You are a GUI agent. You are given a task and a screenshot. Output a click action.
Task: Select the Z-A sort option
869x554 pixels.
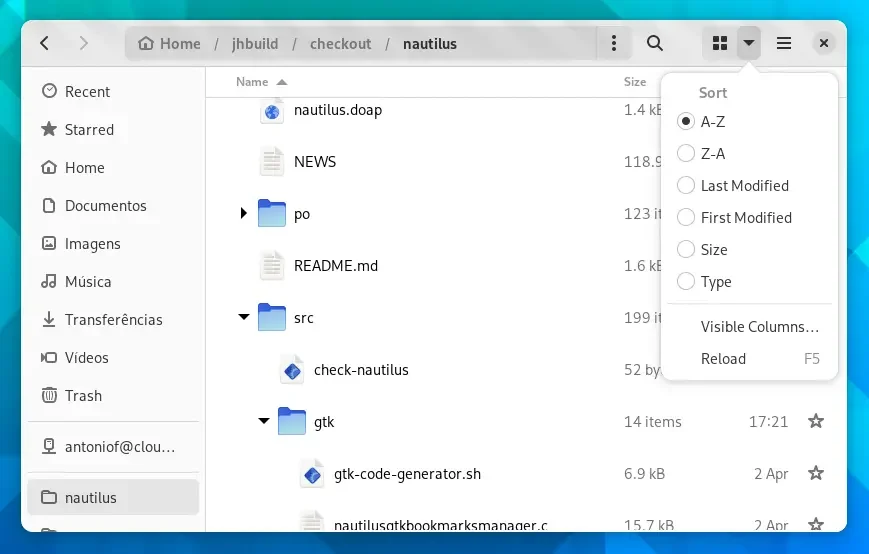(750, 153)
